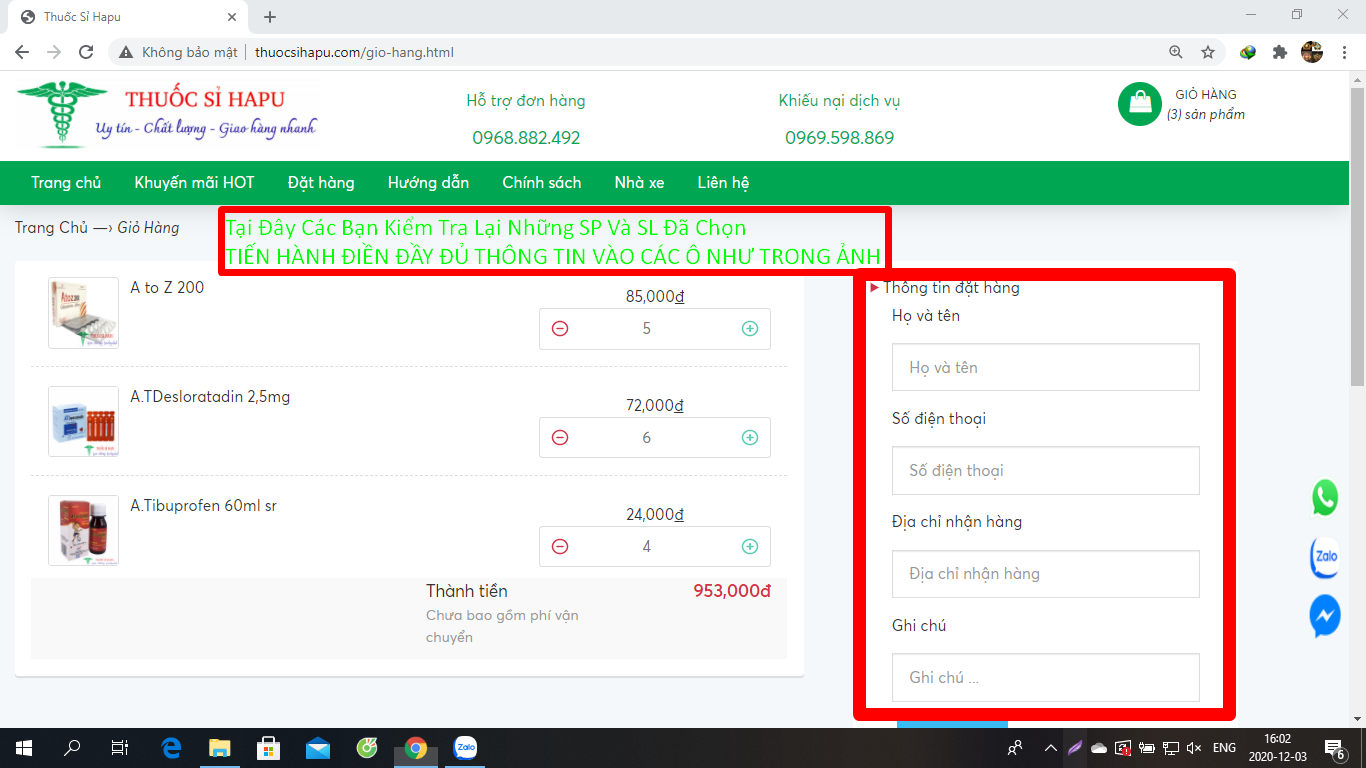Switch the ENG input language indicator
This screenshot has width=1366, height=768.
(x=1224, y=748)
